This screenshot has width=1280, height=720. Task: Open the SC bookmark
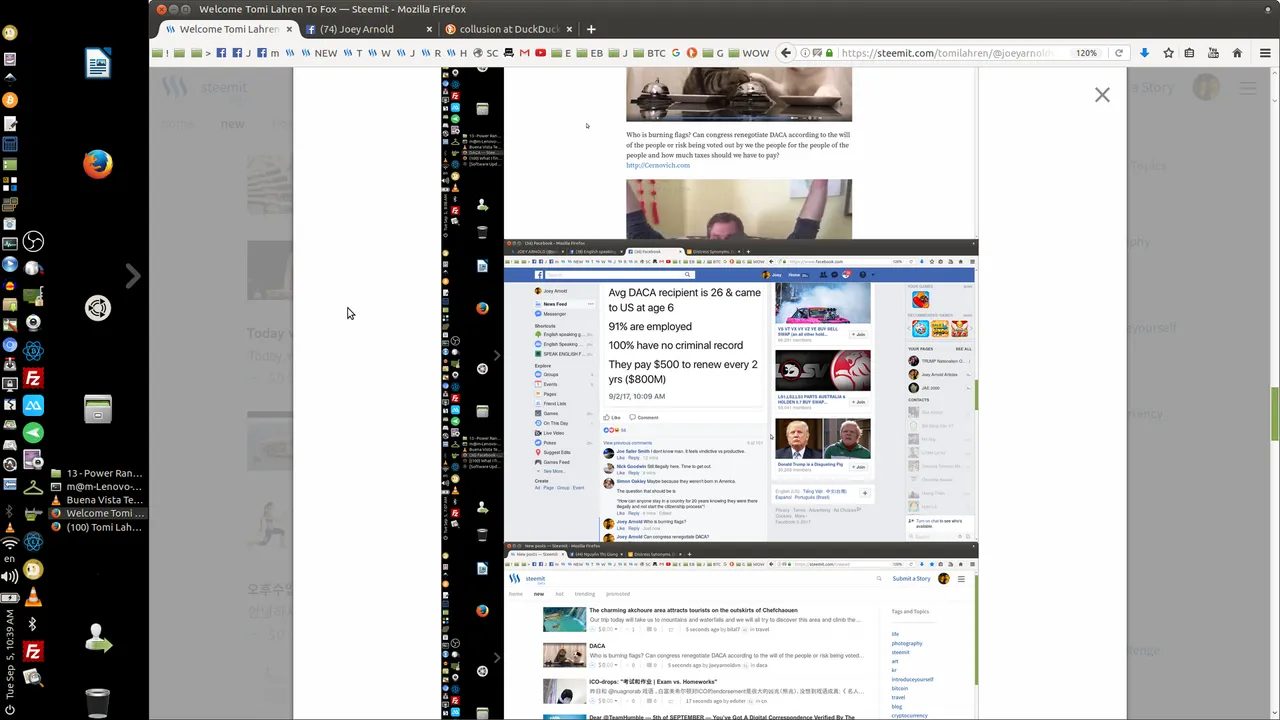click(485, 53)
